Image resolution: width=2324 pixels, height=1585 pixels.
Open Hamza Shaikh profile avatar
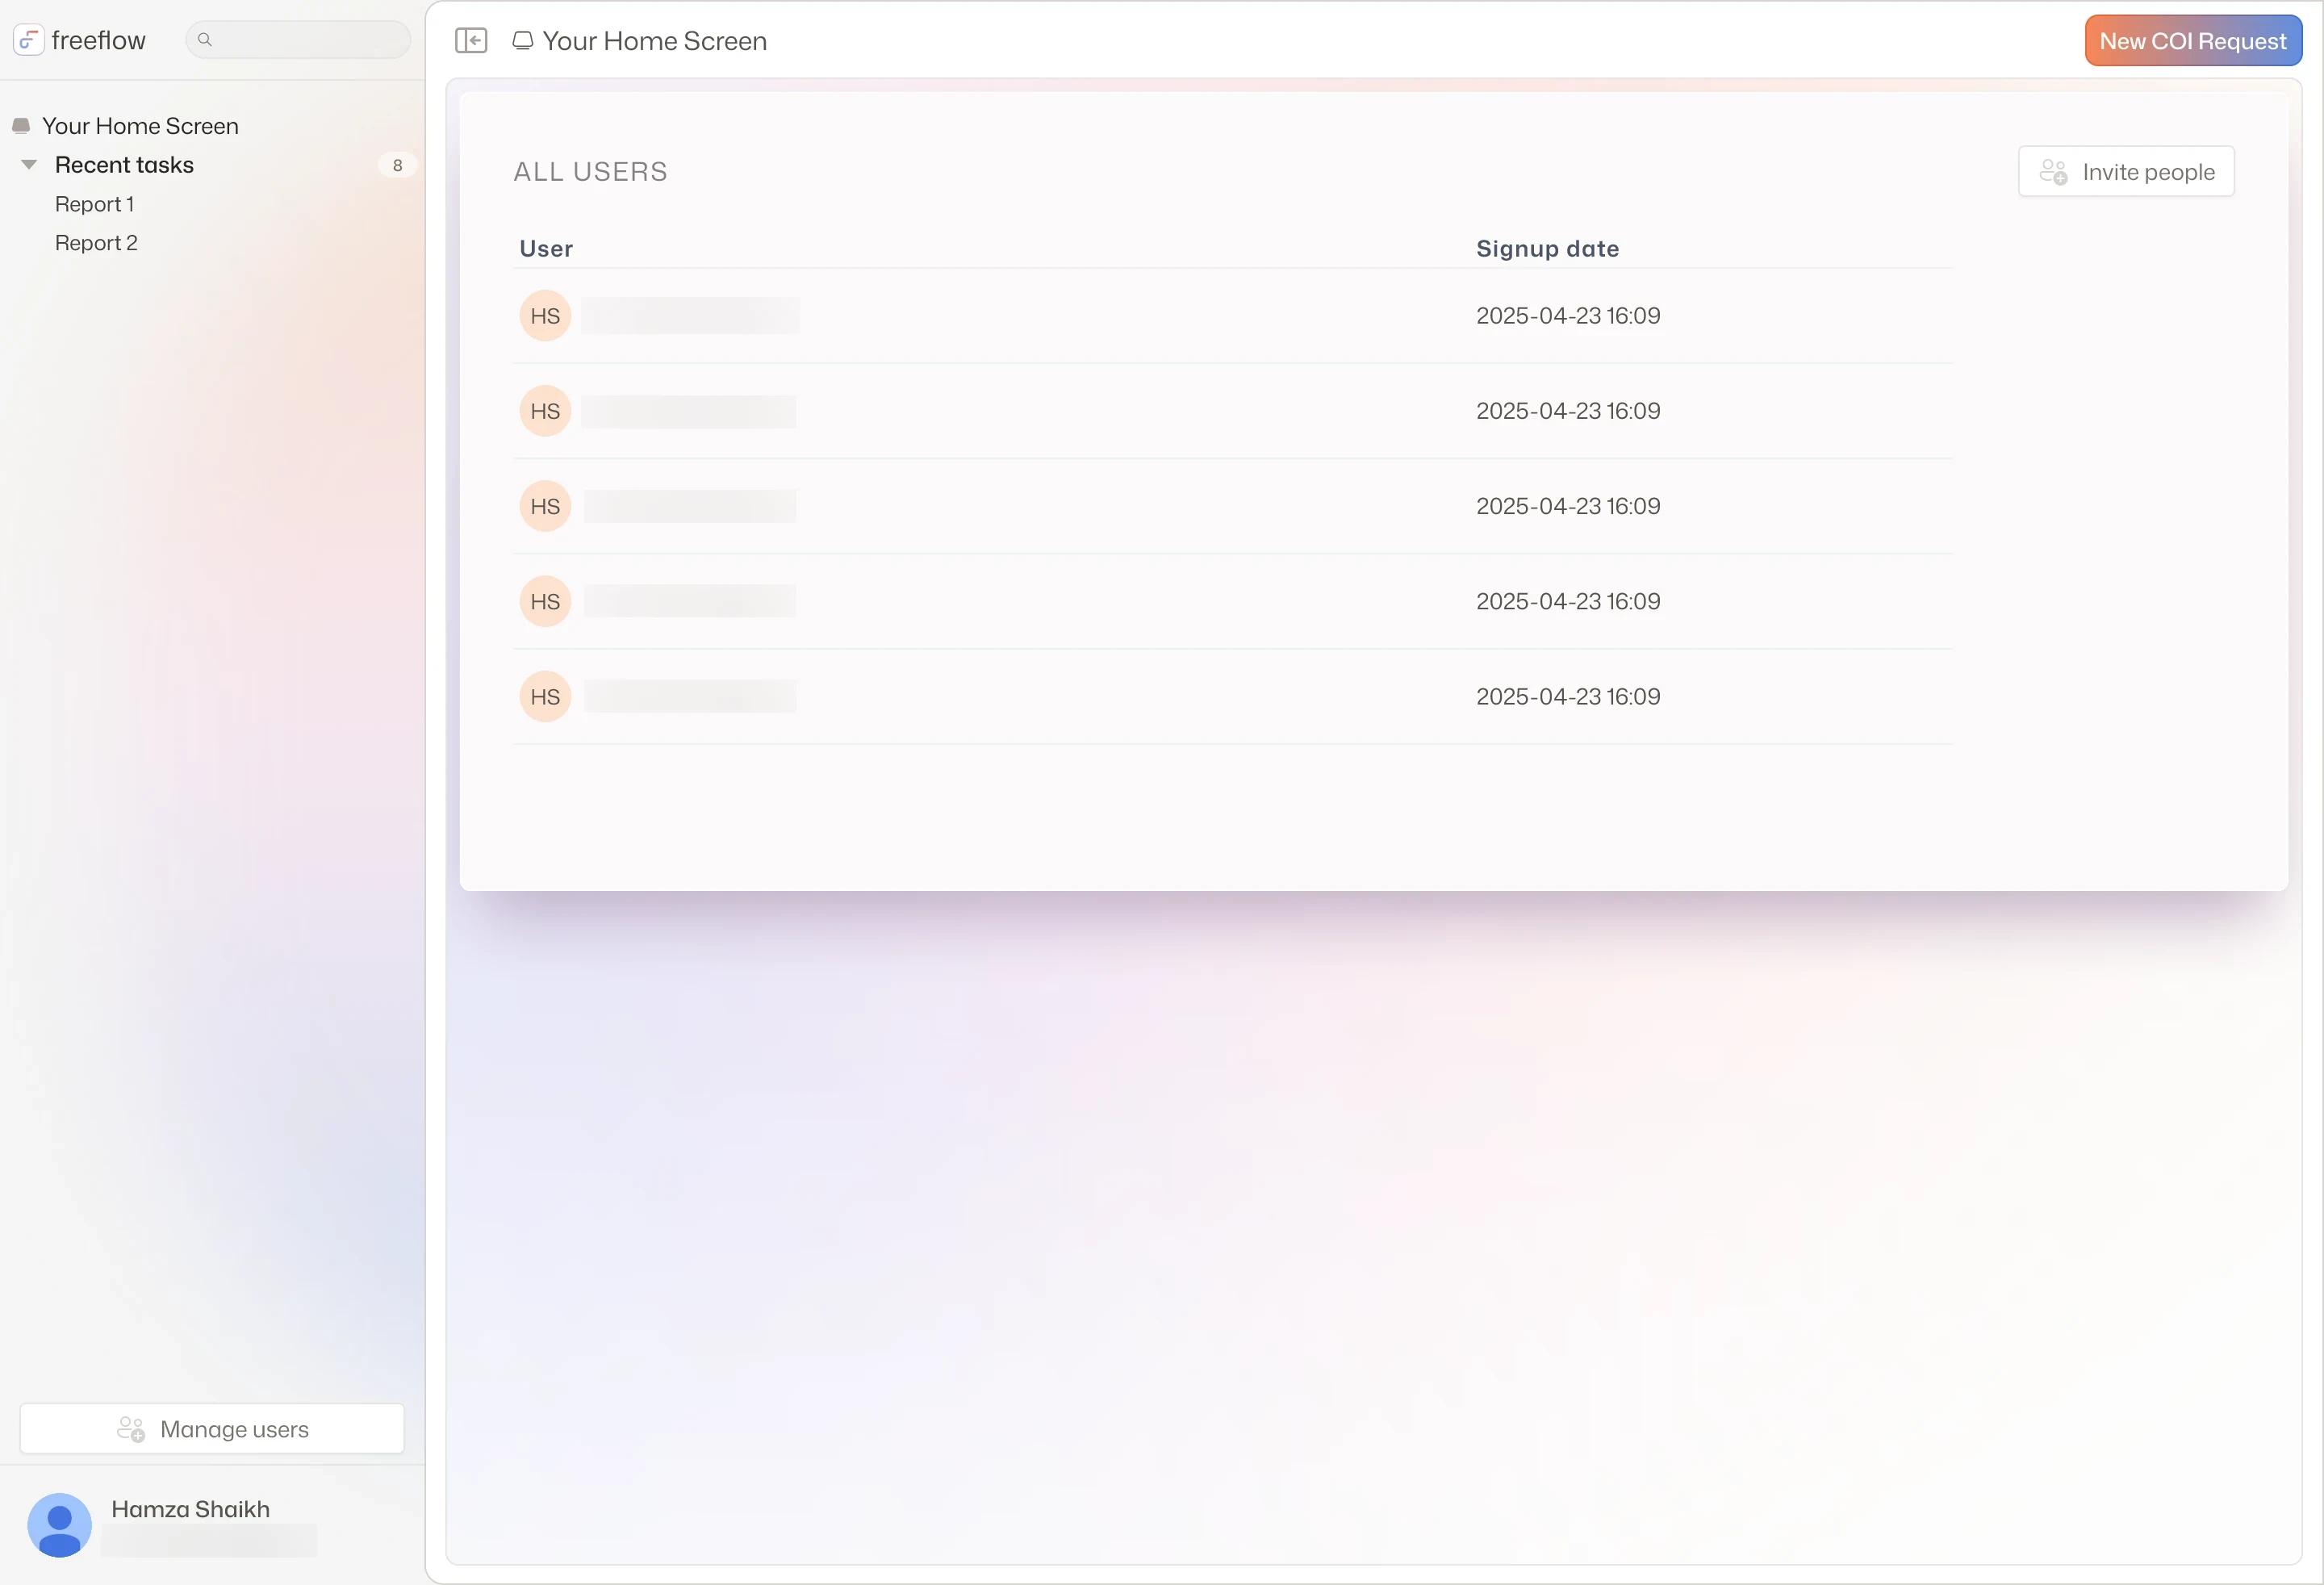59,1525
